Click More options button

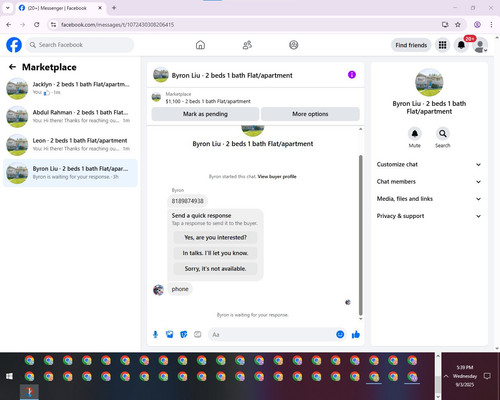click(310, 114)
